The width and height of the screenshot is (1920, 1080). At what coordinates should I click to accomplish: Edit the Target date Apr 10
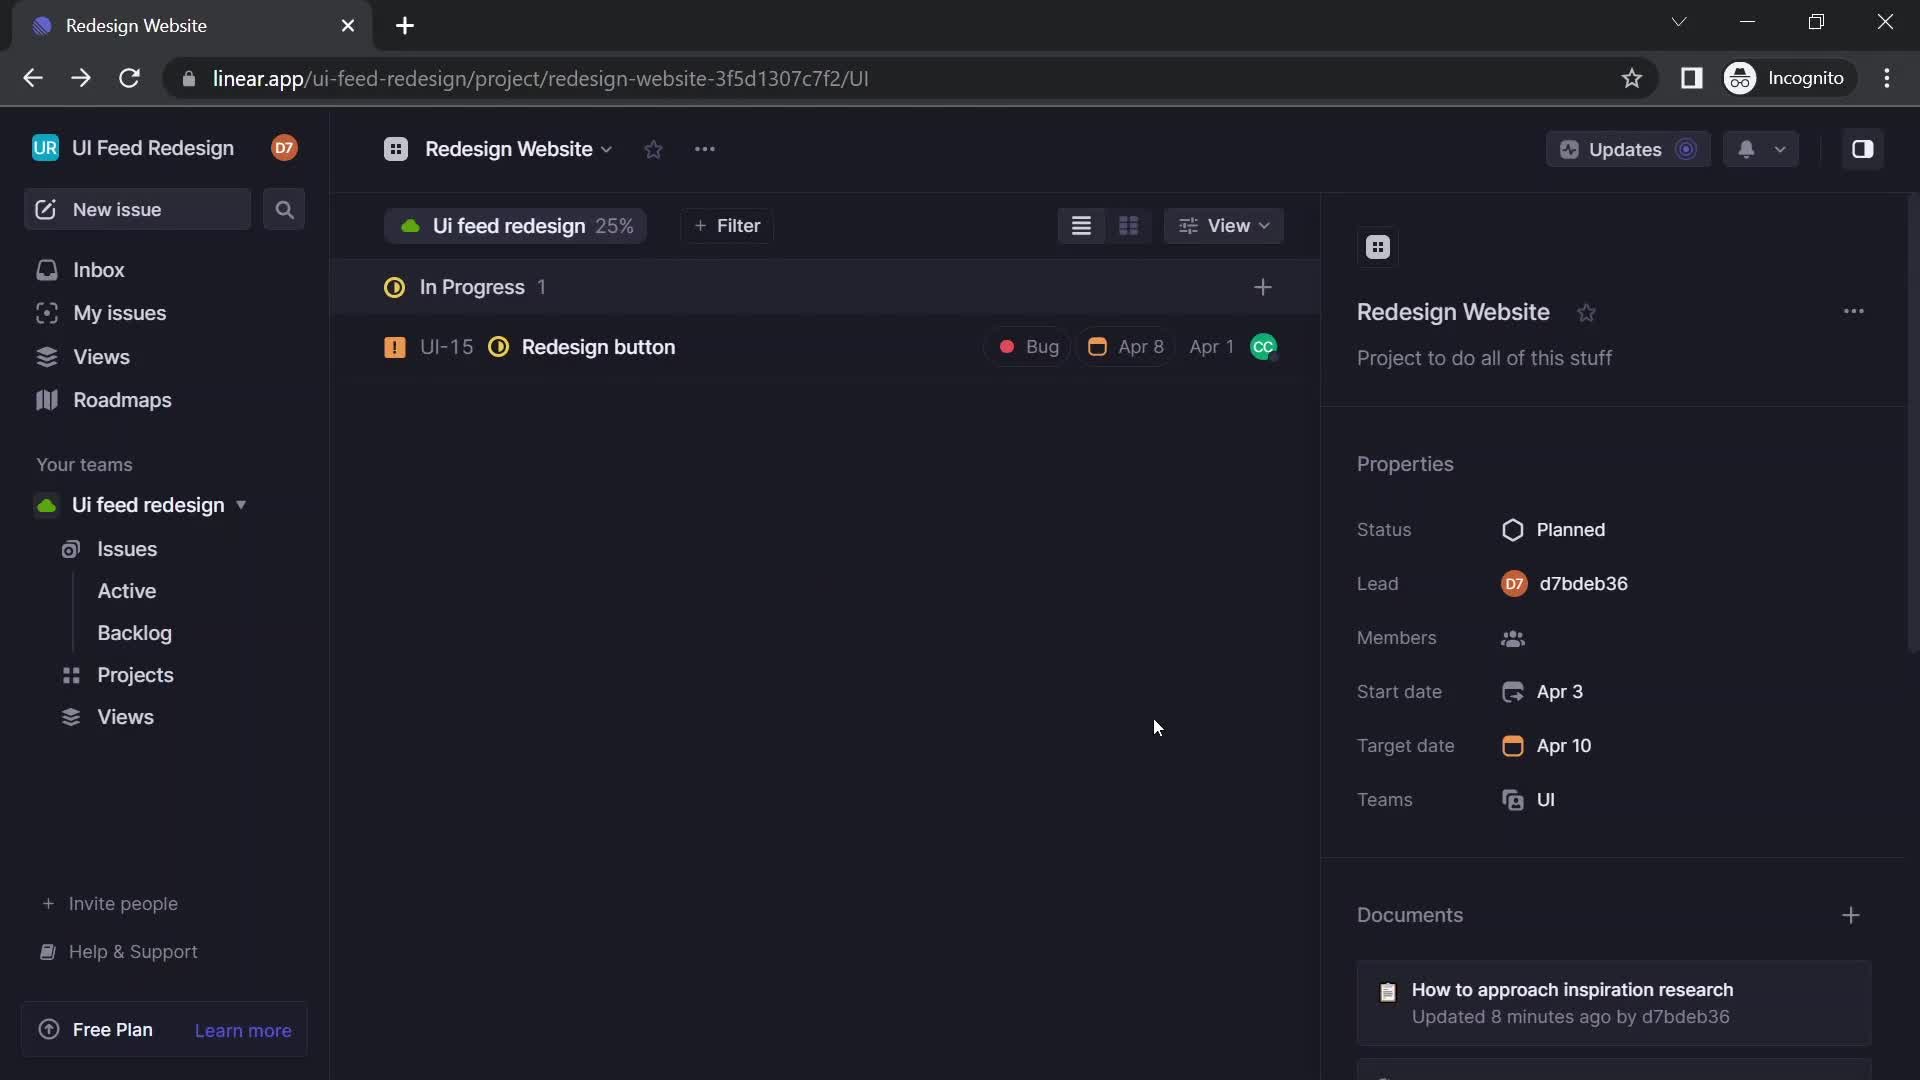point(1546,746)
